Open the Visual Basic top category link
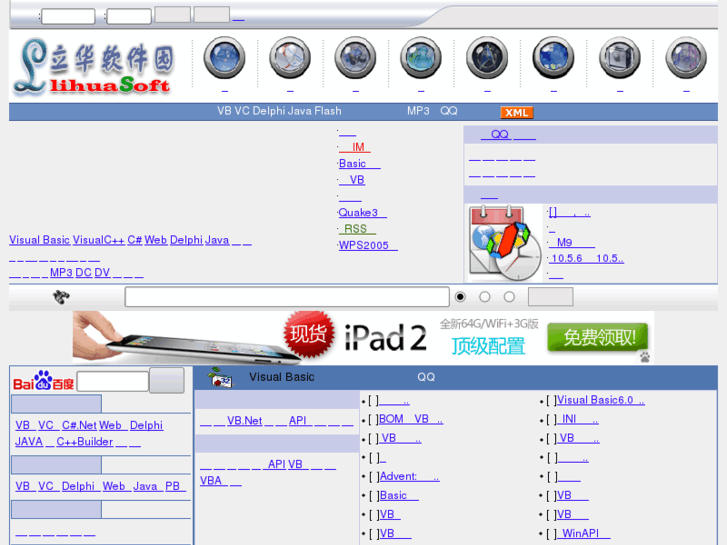 point(39,240)
